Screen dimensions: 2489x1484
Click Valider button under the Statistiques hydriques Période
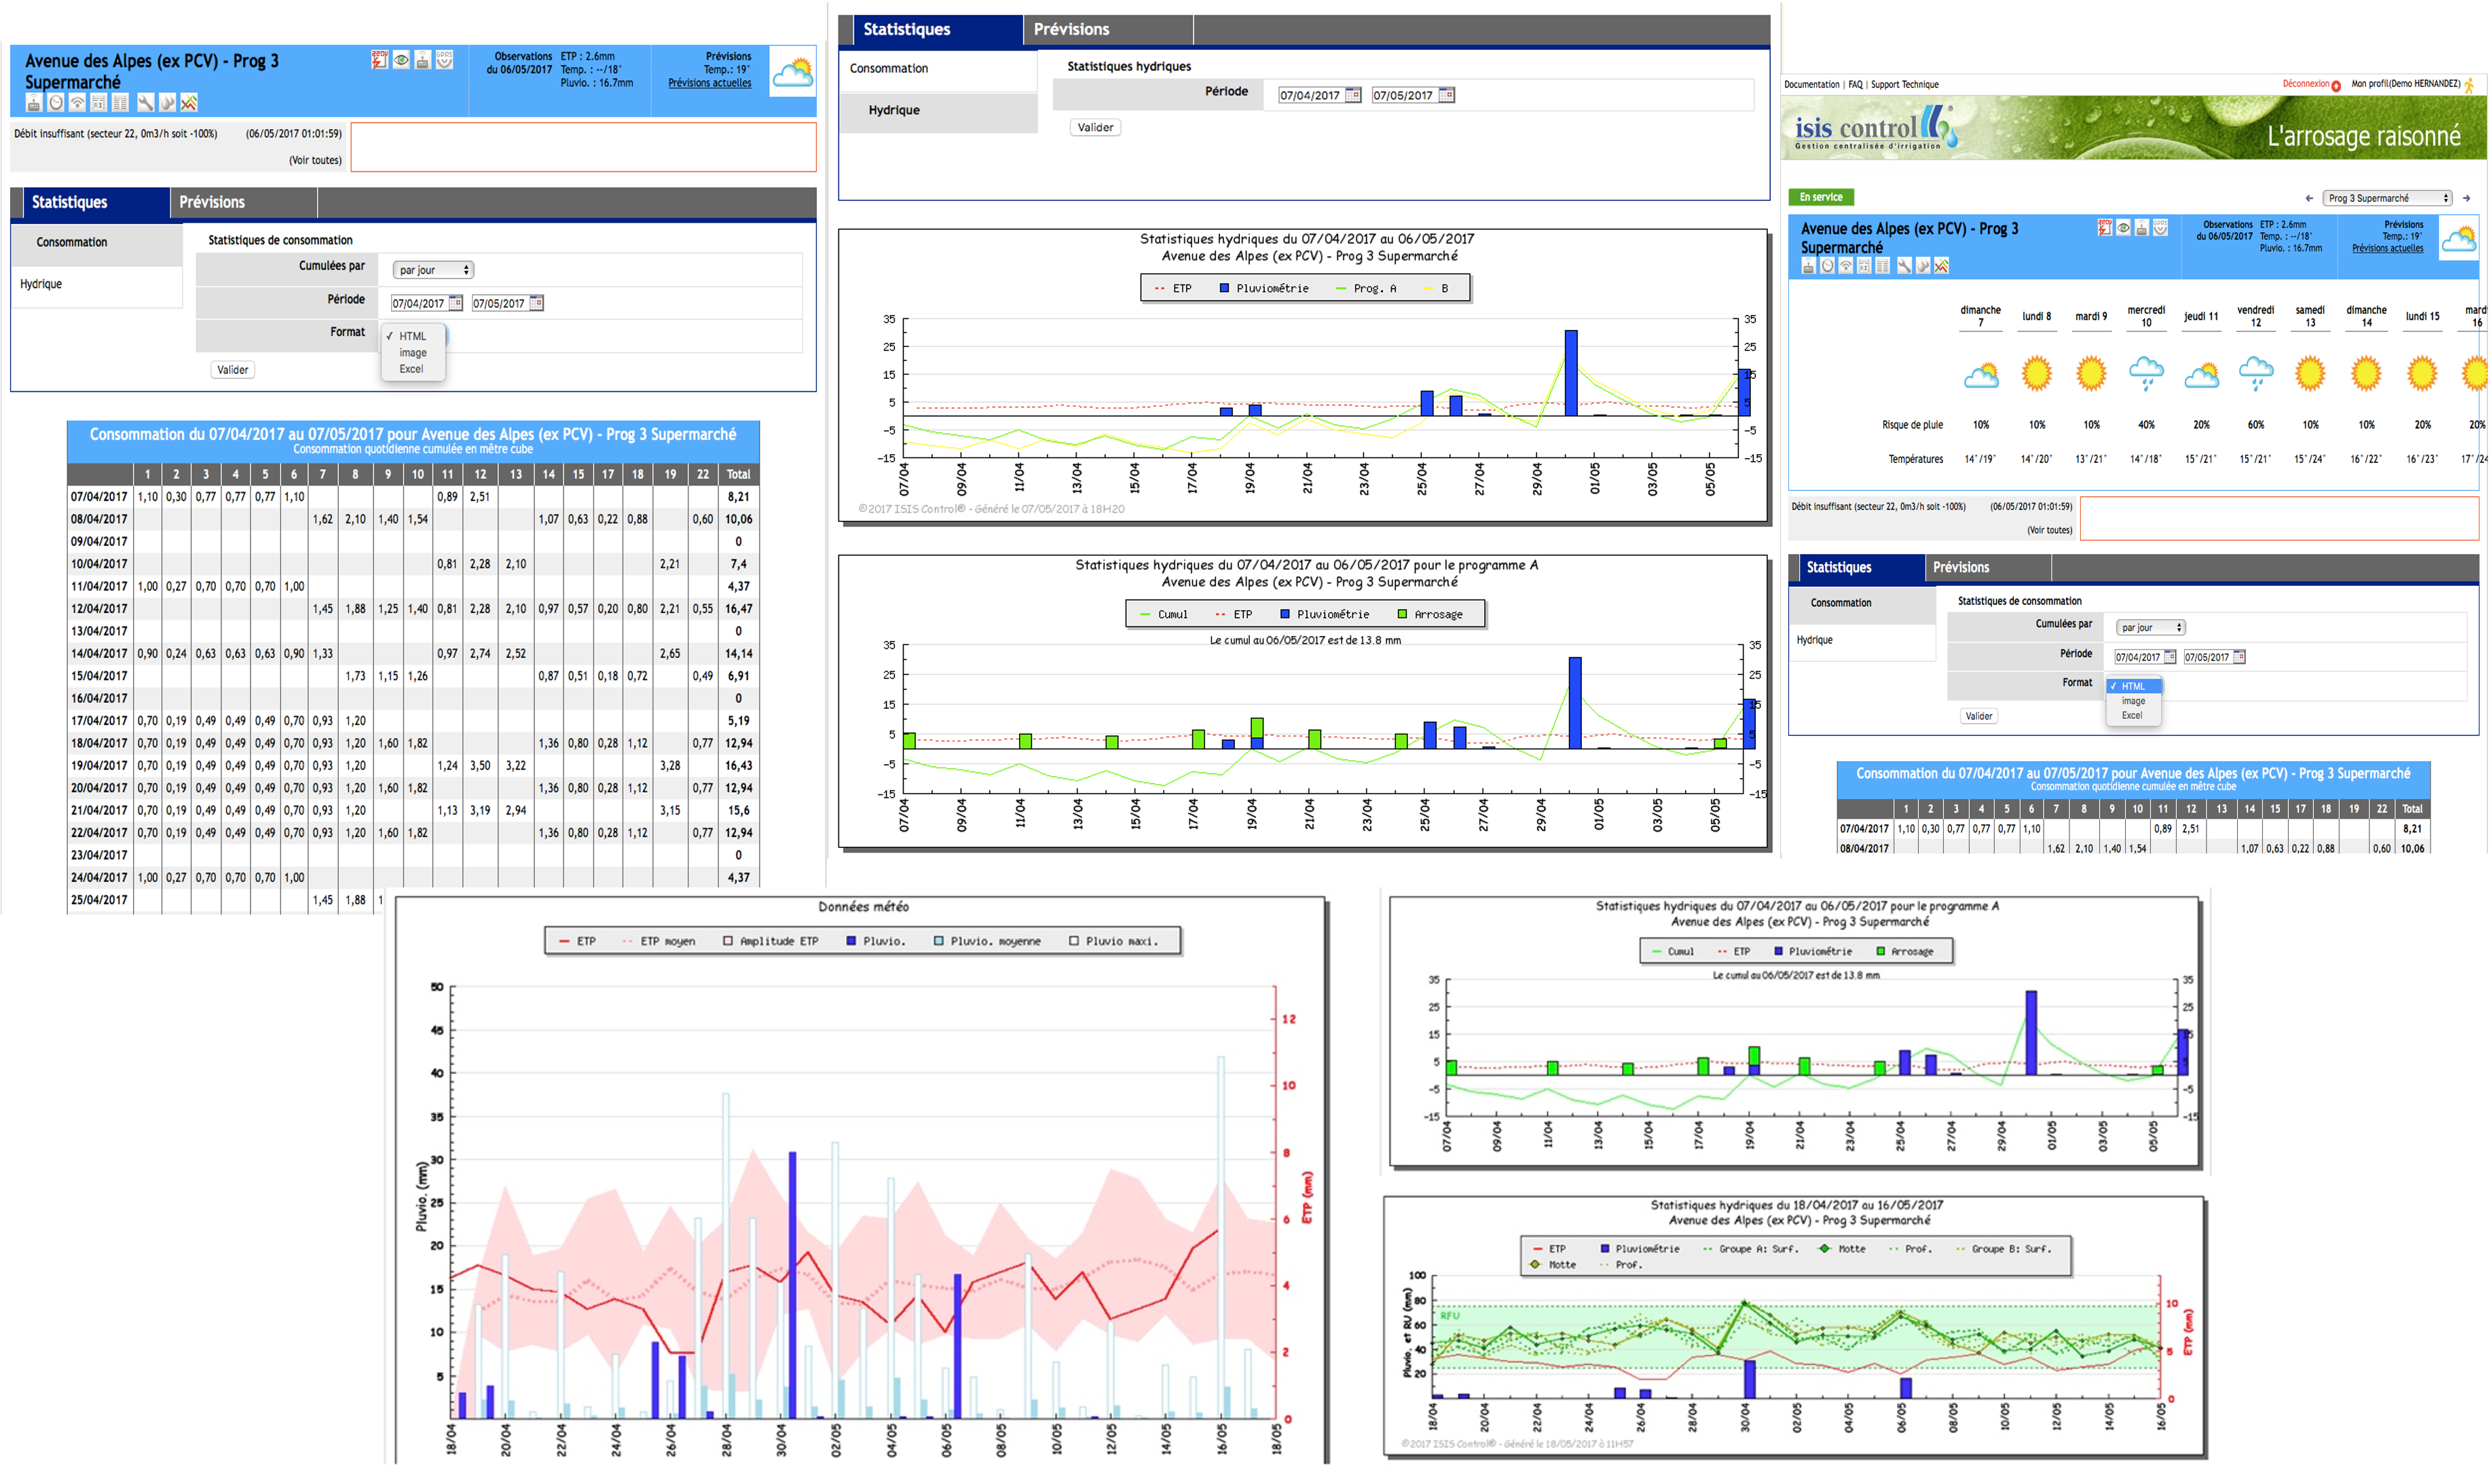(x=1095, y=127)
